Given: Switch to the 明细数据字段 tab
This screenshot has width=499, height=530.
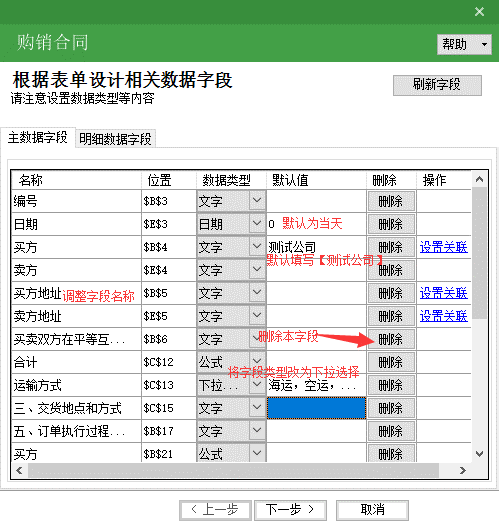Looking at the screenshot, I should tap(115, 139).
